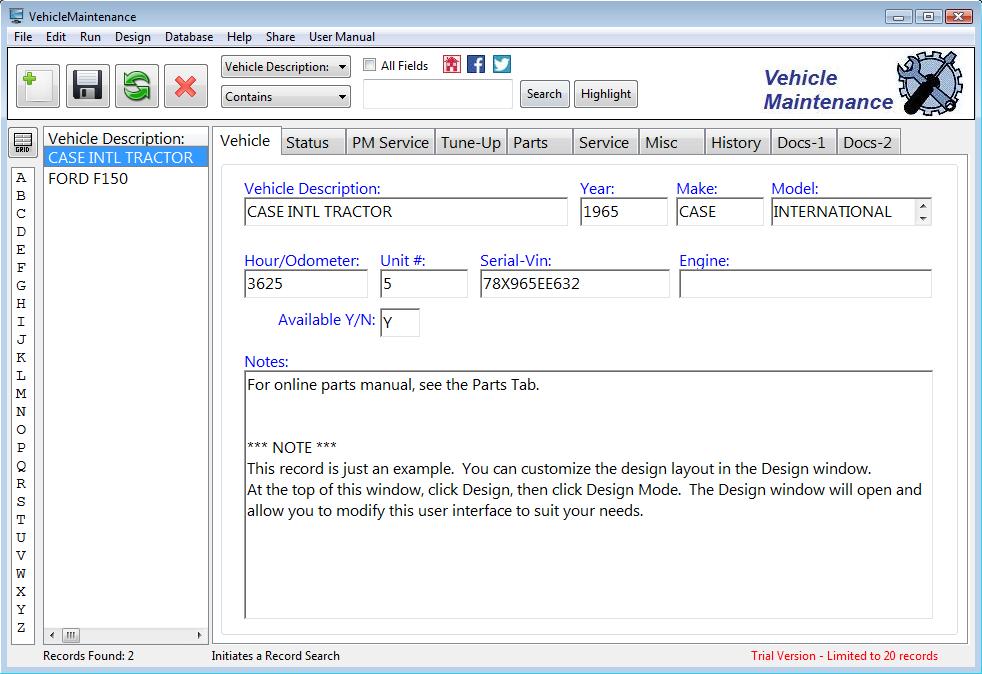
Task: Switch to the Status tab
Action: tap(313, 142)
